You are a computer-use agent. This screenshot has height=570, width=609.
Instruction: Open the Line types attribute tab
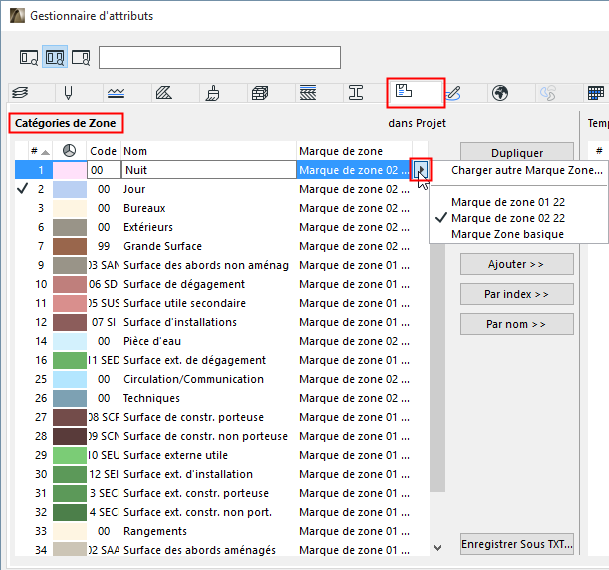point(116,93)
